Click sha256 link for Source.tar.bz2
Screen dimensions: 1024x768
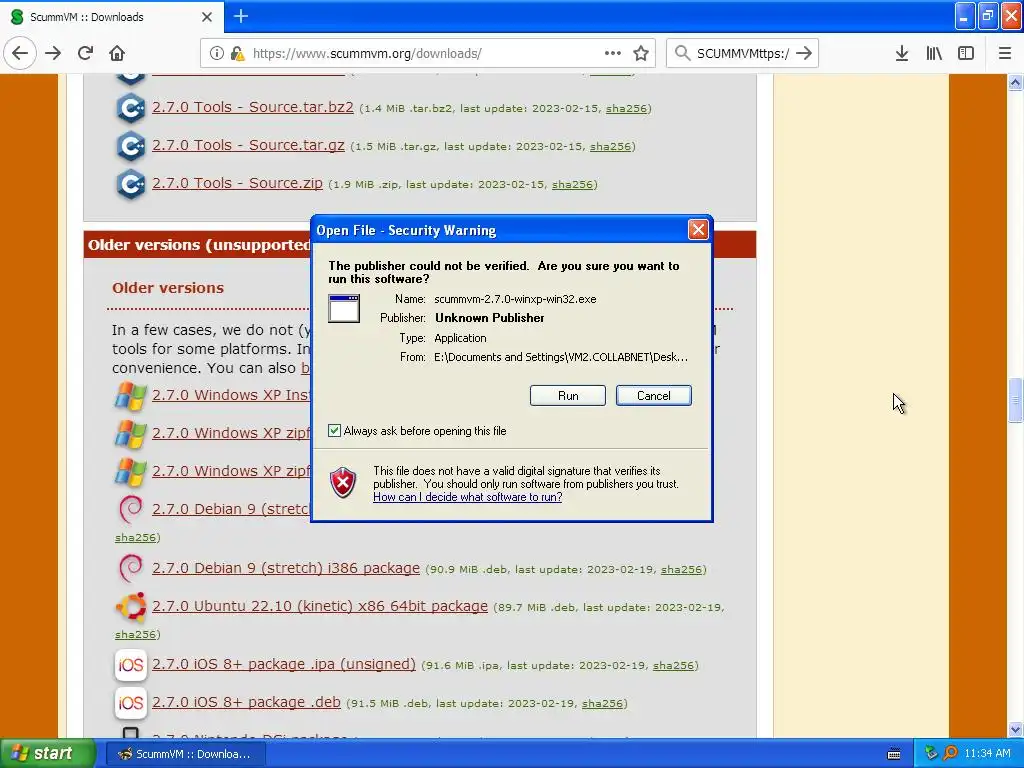626,108
